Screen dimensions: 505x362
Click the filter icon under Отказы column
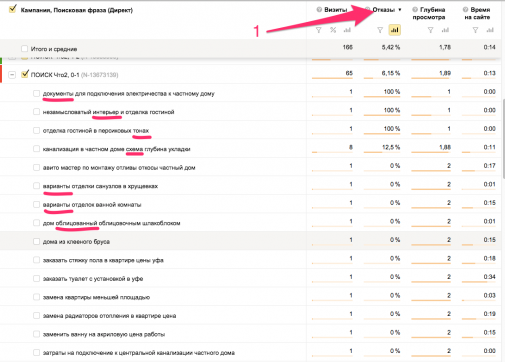(x=380, y=30)
